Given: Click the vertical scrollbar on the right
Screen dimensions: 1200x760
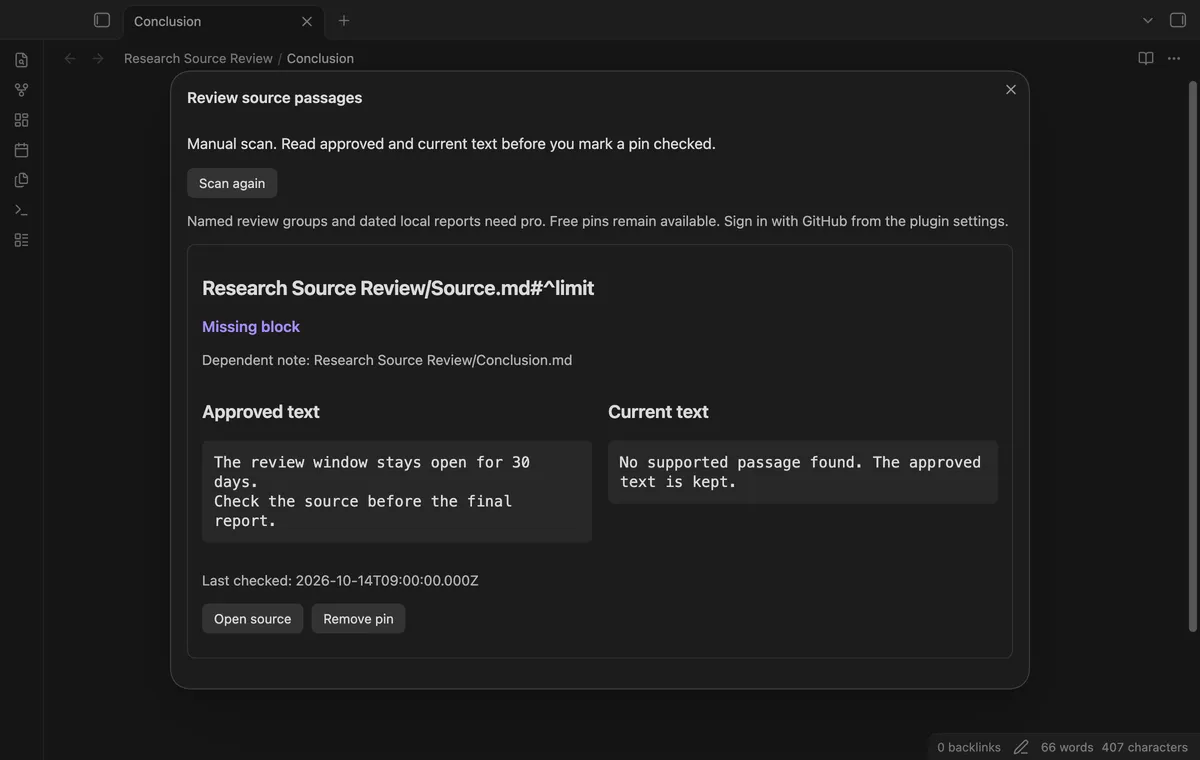Looking at the screenshot, I should (1192, 355).
